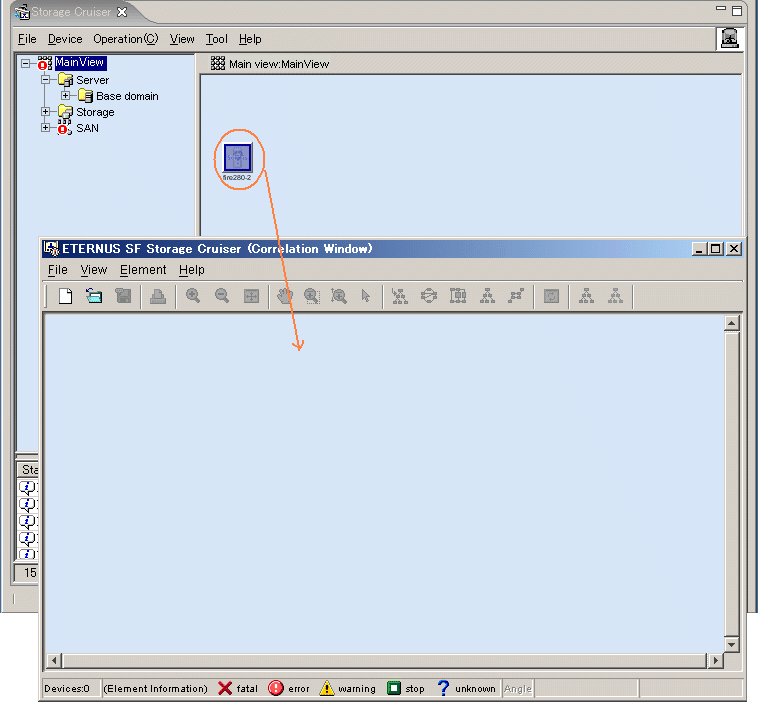Click the (Element Information) status text
Image resolution: width=758 pixels, height=702 pixels.
(155, 688)
